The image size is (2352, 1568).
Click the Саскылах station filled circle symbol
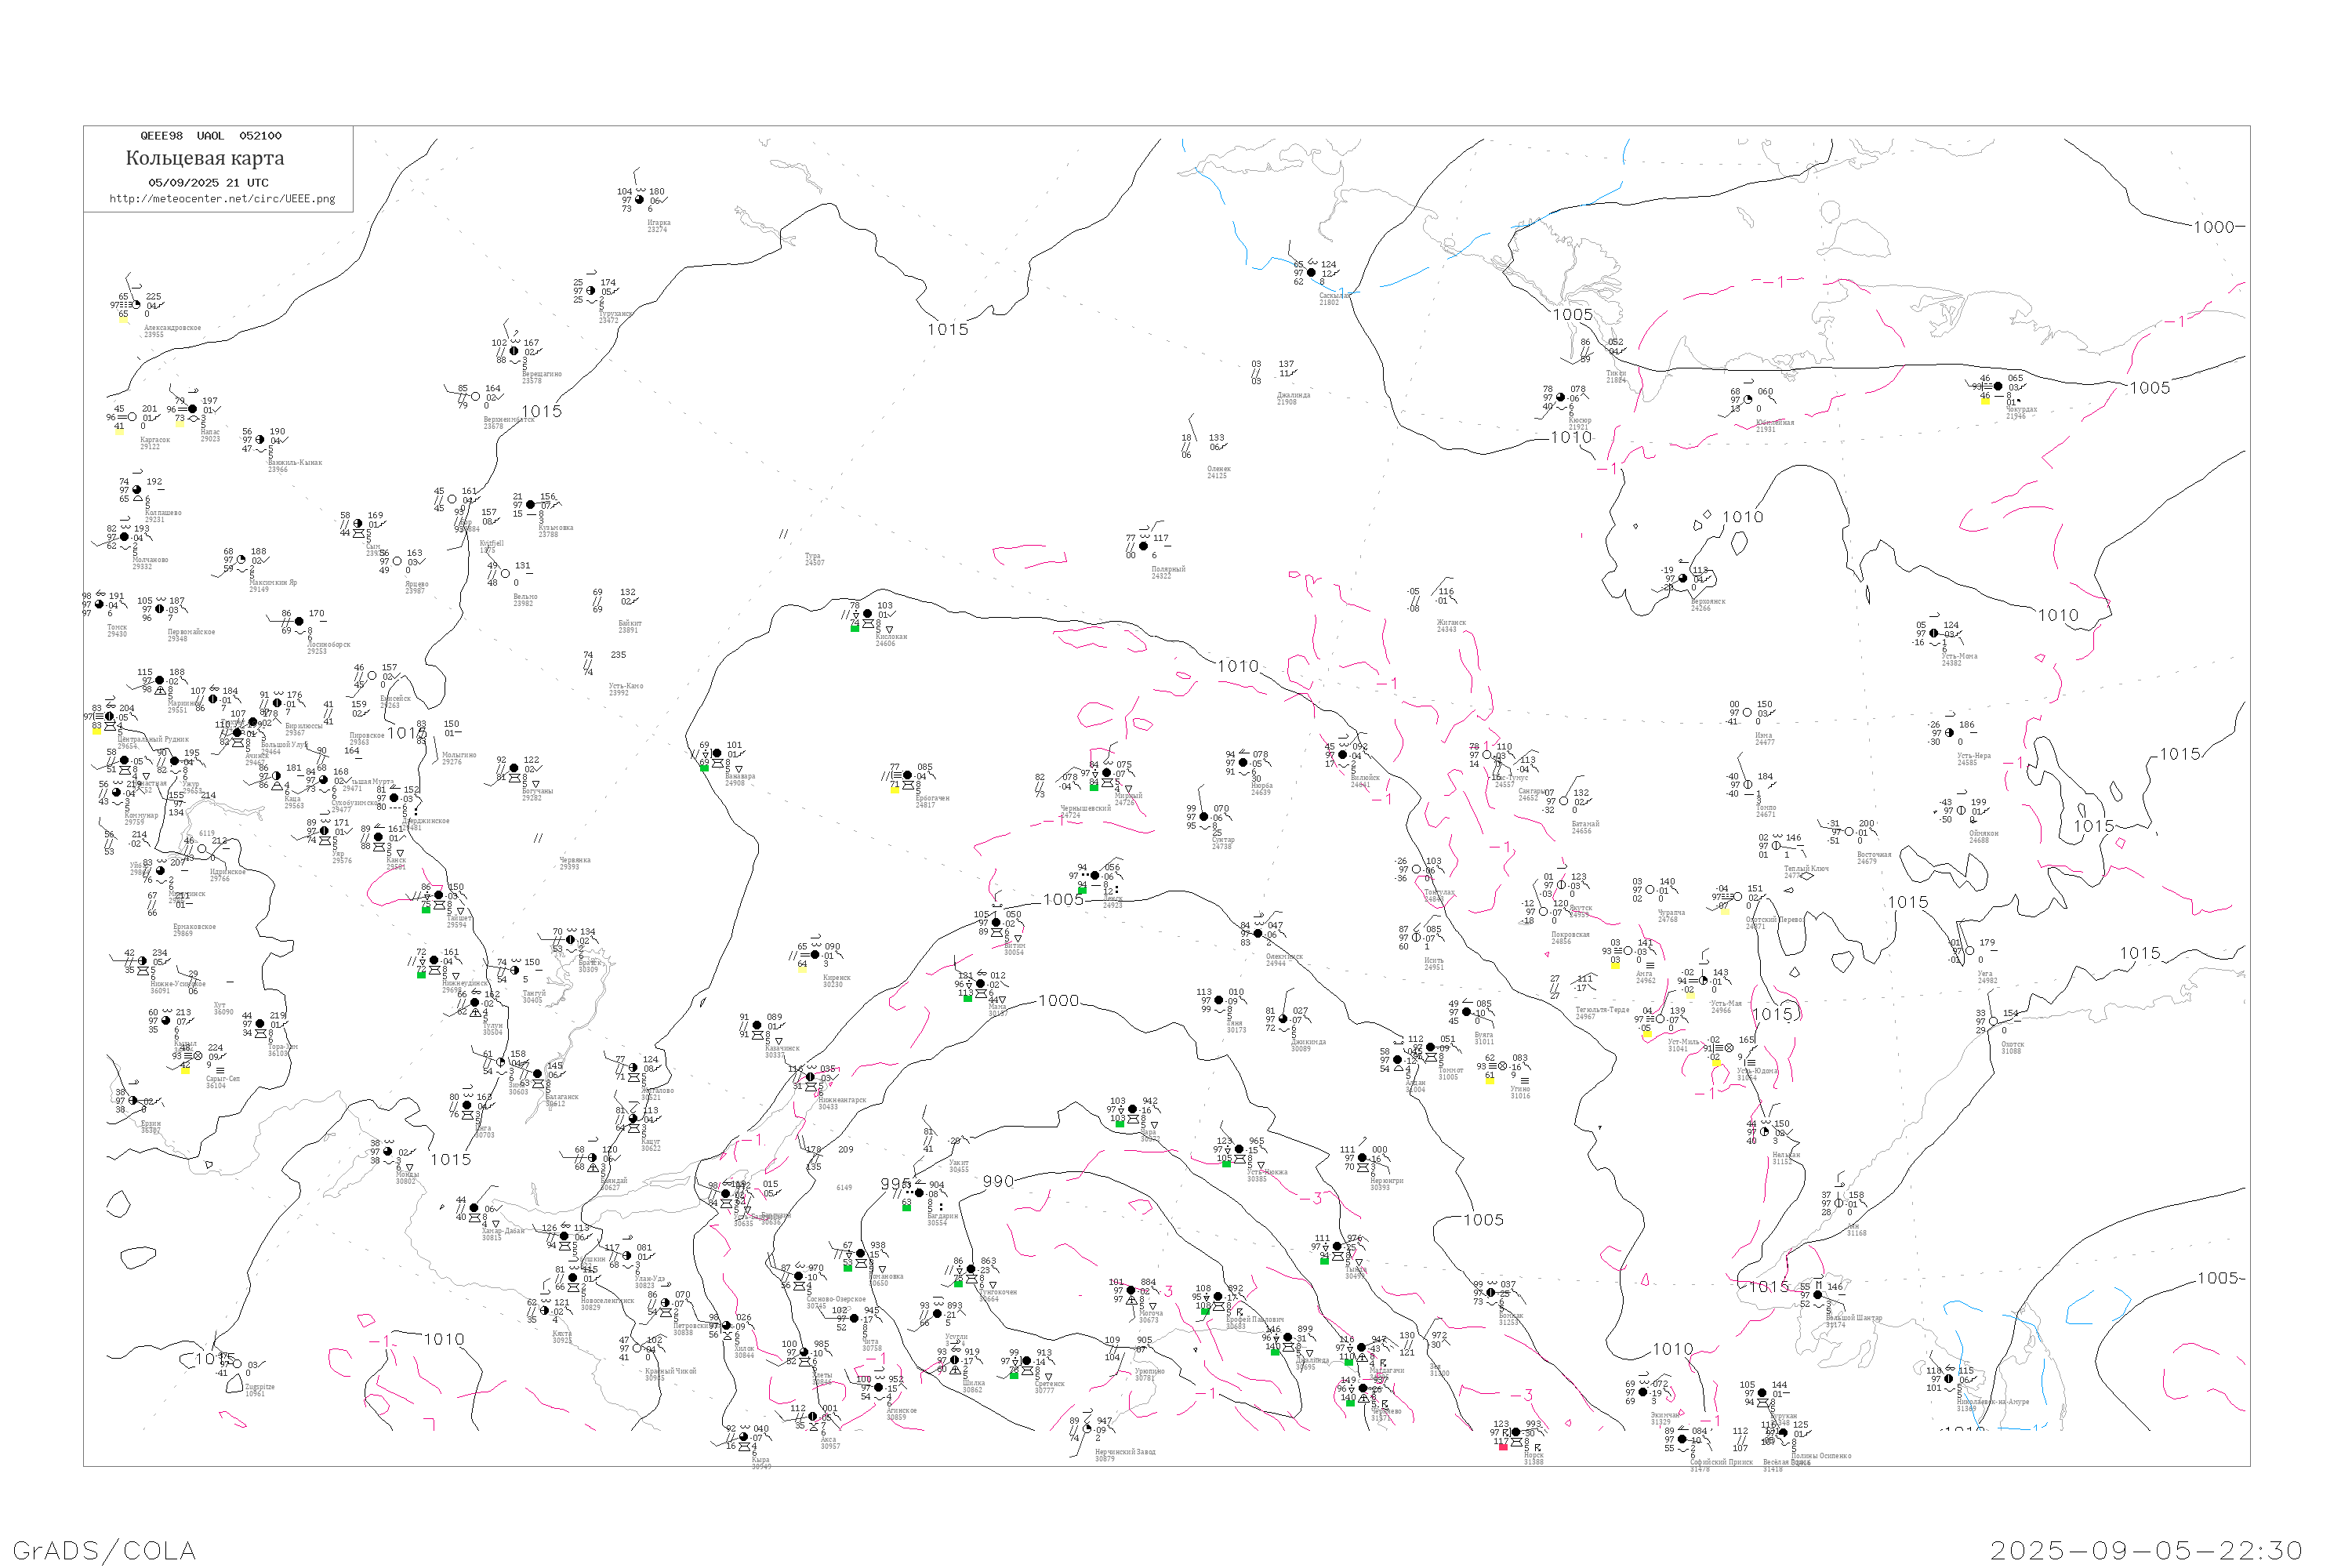pyautogui.click(x=1311, y=272)
